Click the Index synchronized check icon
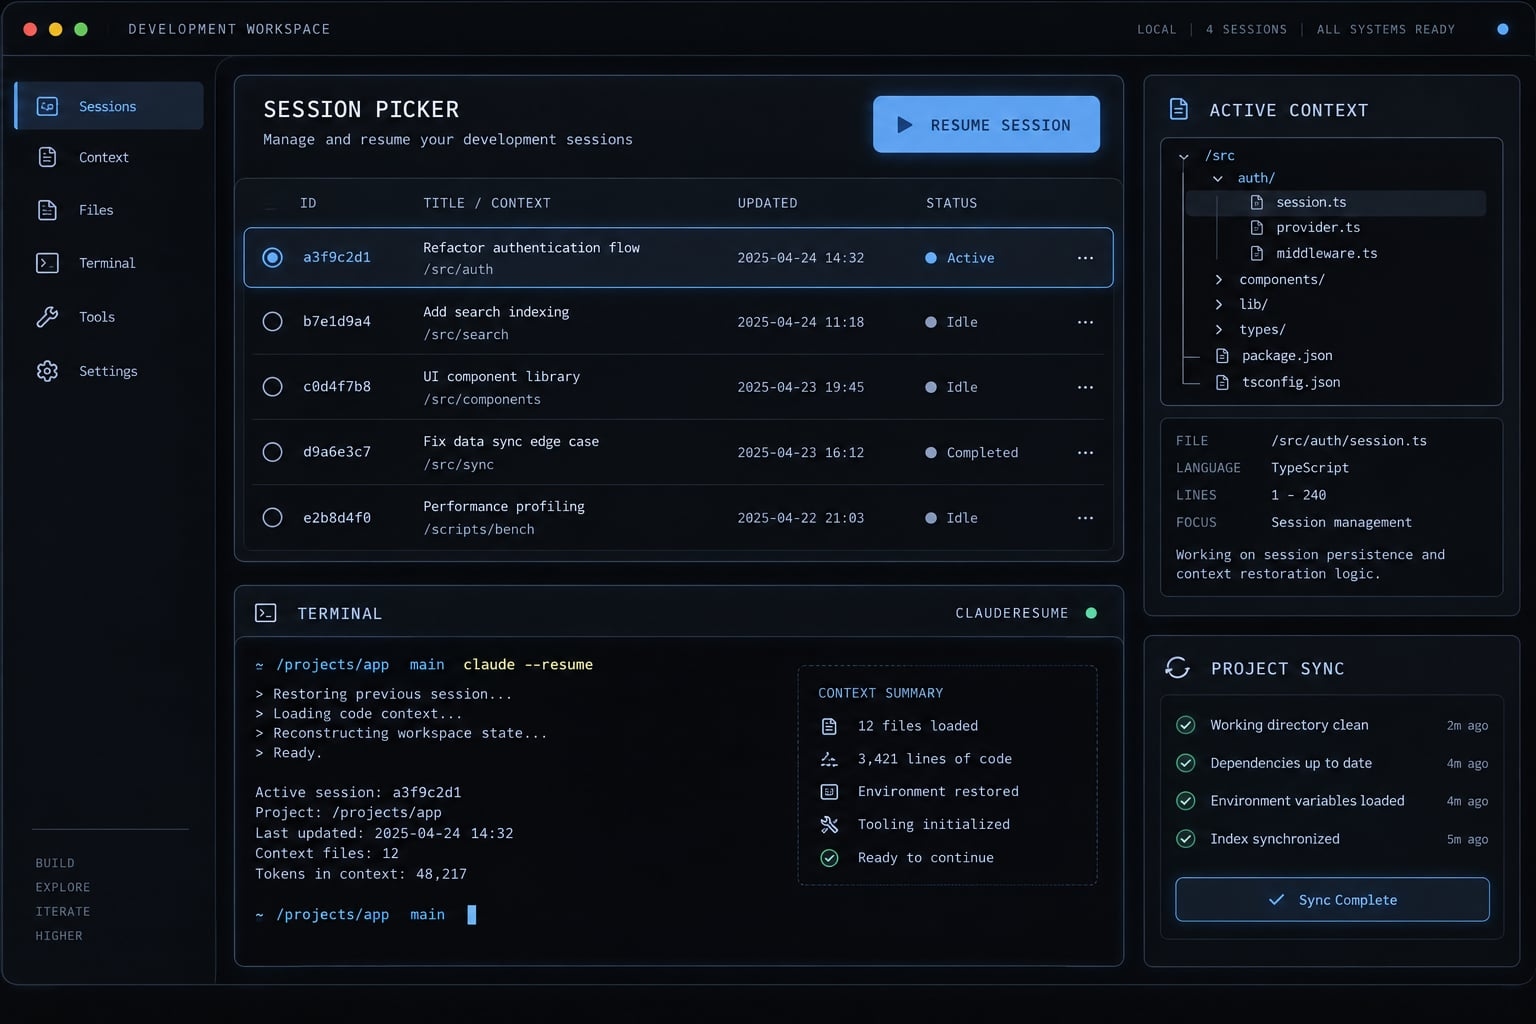 point(1186,839)
